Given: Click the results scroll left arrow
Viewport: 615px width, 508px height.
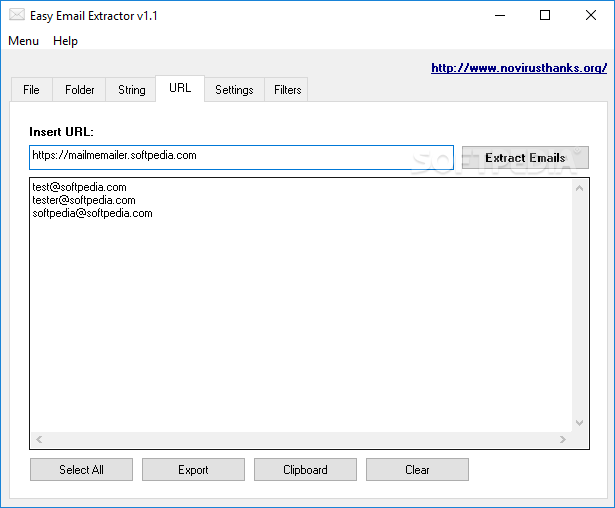Looking at the screenshot, I should click(39, 439).
